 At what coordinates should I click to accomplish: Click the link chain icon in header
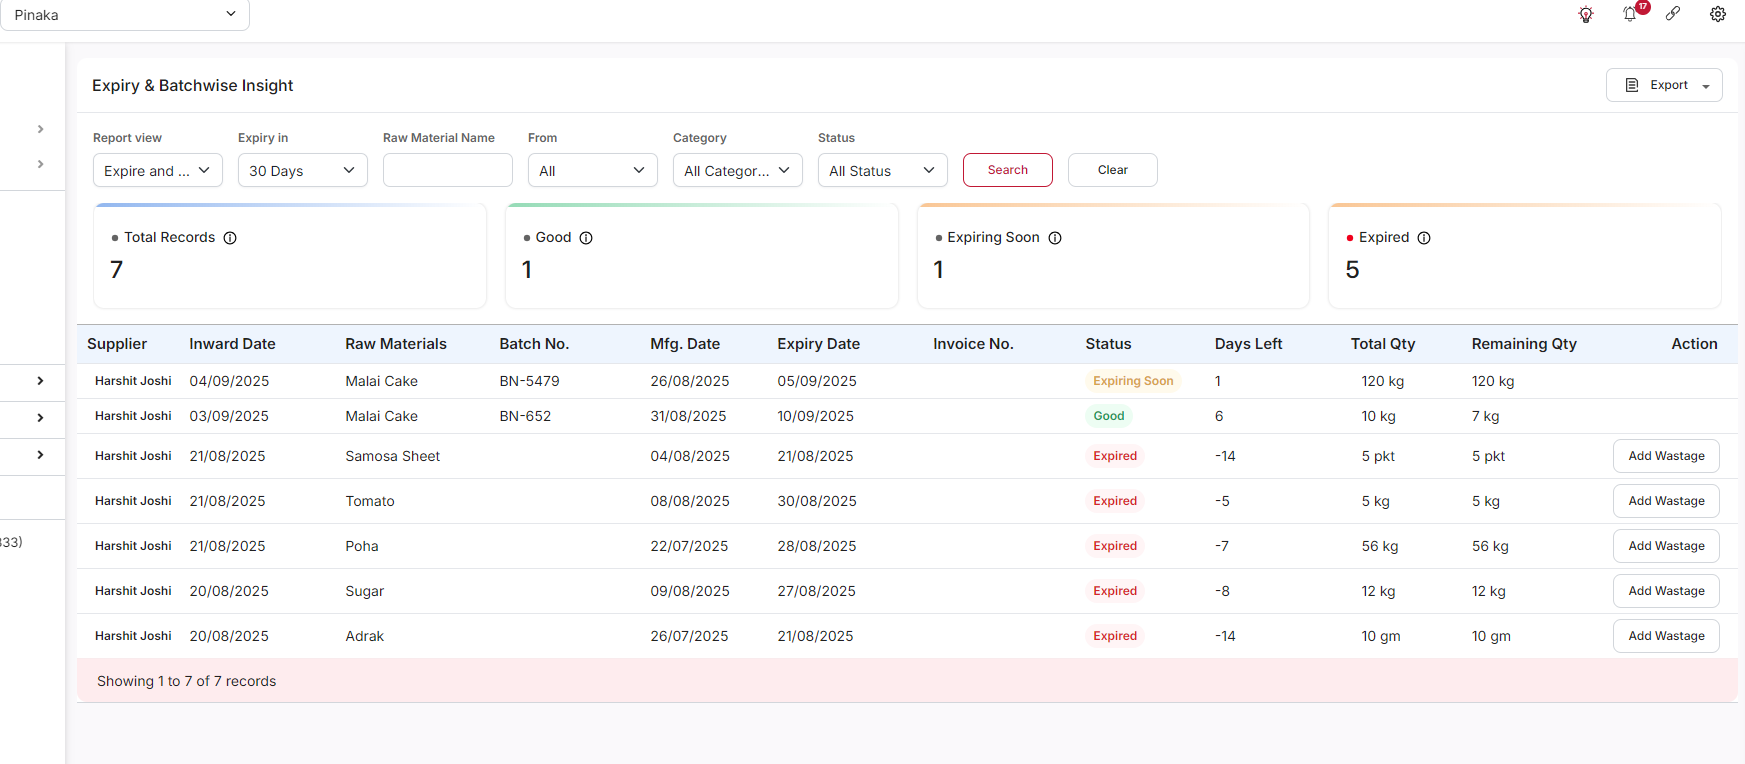(1673, 14)
